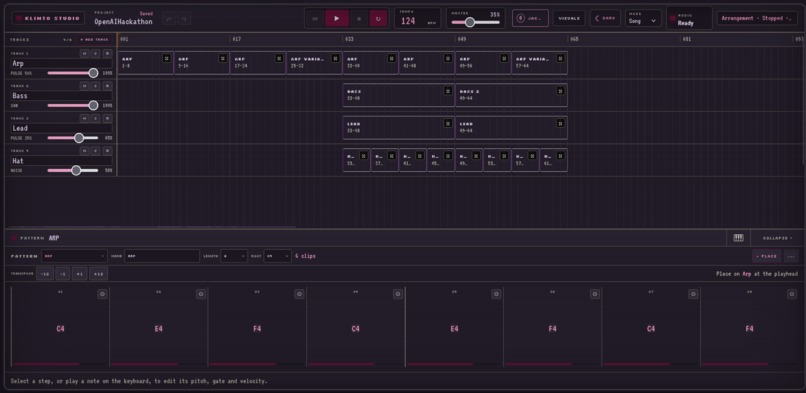Redo the last undone change
Image resolution: width=806 pixels, height=393 pixels.
(184, 20)
